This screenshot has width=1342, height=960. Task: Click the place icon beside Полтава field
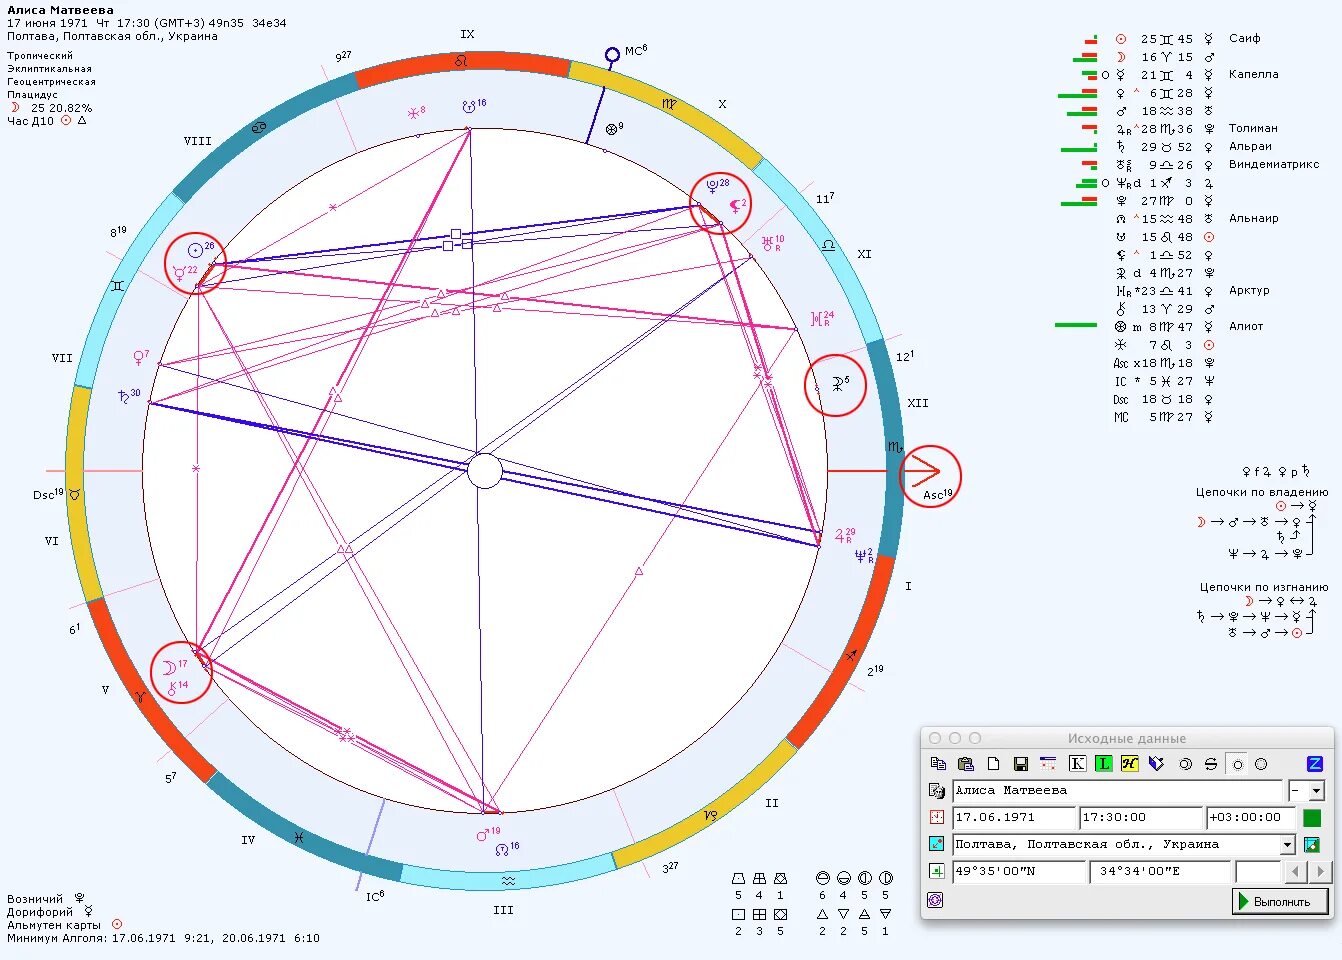936,844
